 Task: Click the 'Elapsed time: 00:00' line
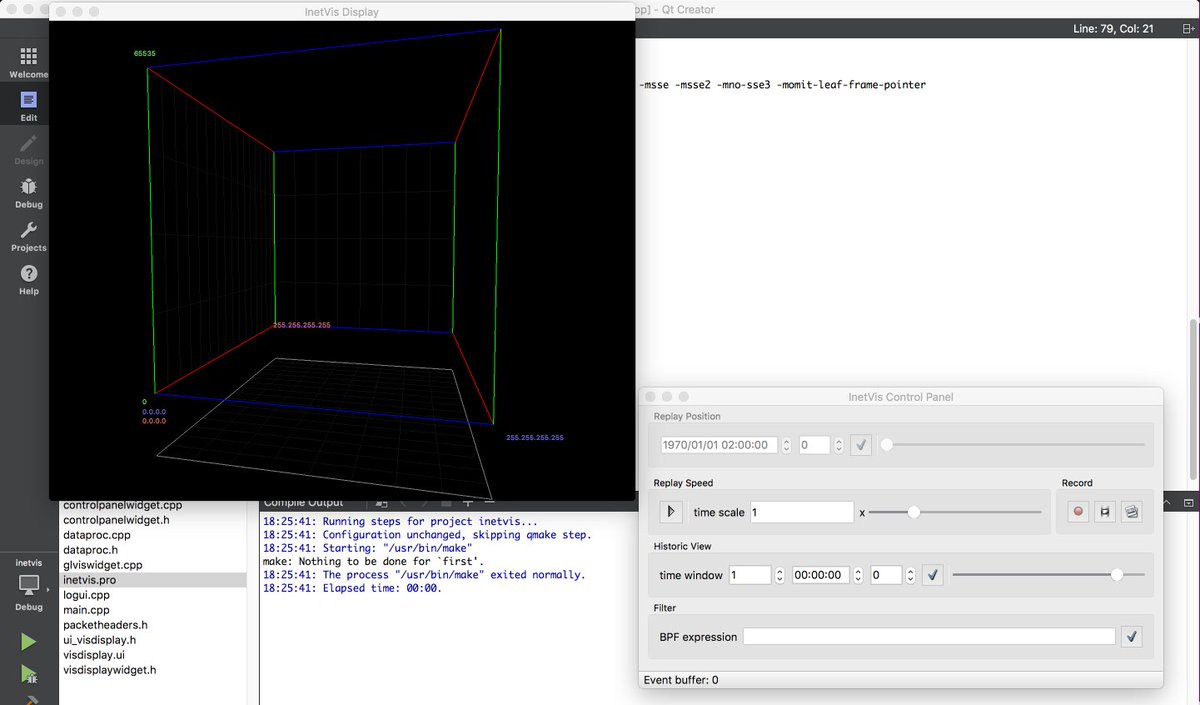pyautogui.click(x=352, y=588)
